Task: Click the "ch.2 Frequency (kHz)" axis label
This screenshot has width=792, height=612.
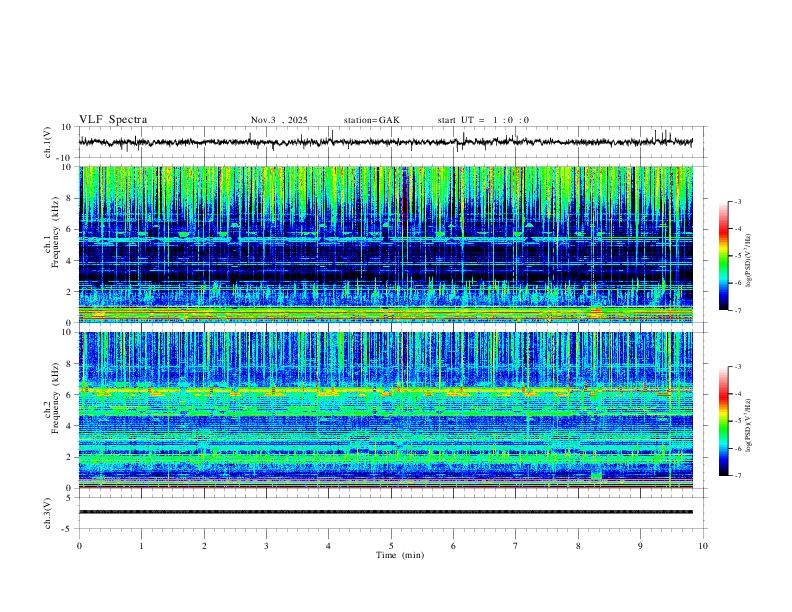Action: click(52, 398)
